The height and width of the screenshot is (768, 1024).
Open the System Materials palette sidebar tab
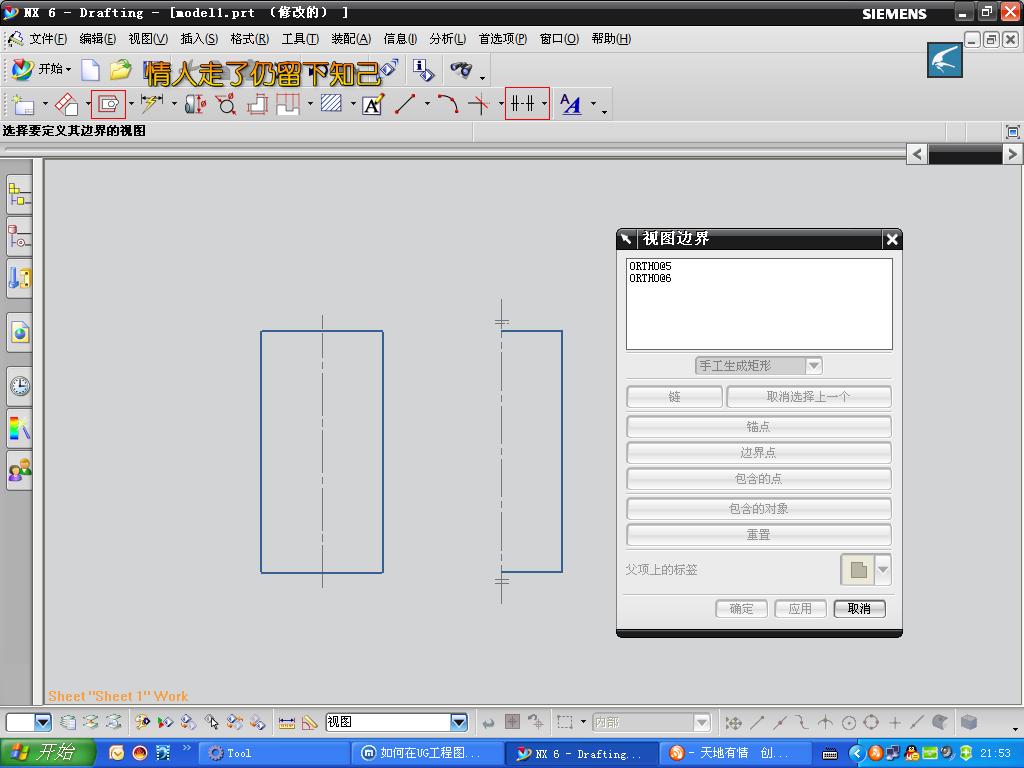[x=20, y=428]
